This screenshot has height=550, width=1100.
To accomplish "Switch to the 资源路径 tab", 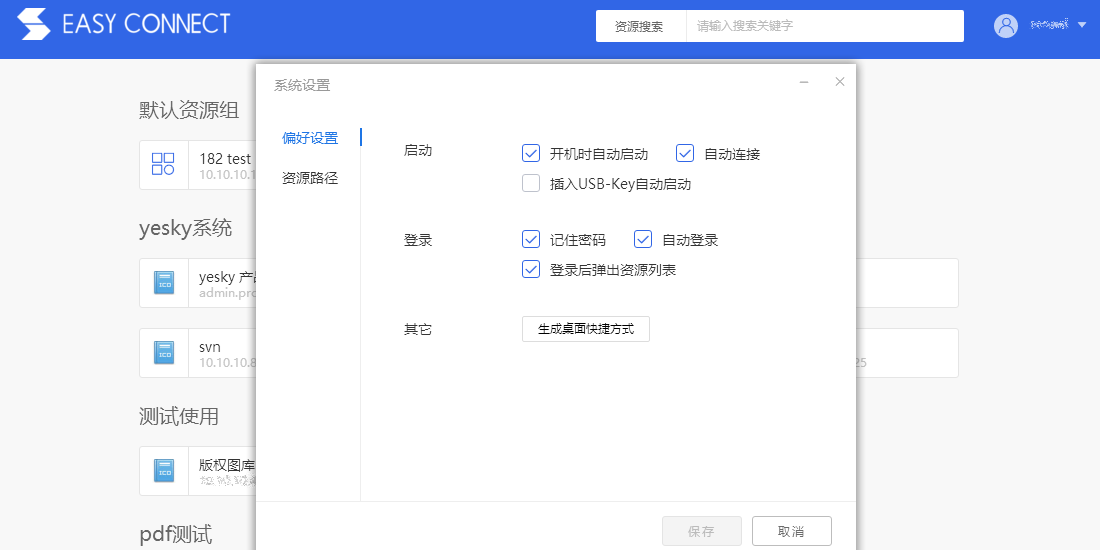I will coord(310,178).
